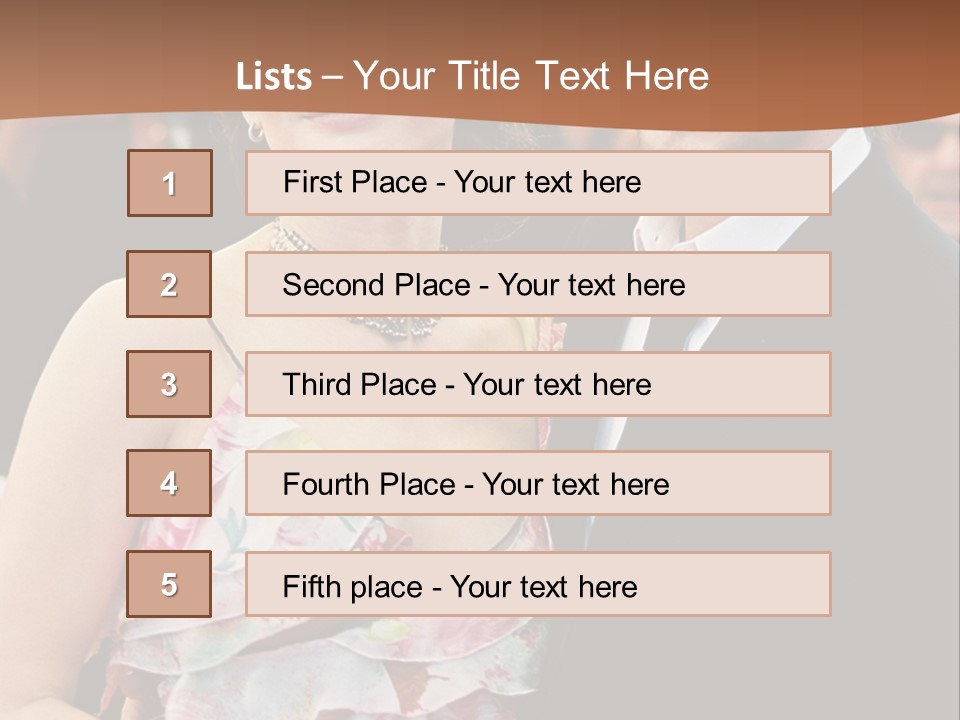Click the Your Title Text Here phrase
The height and width of the screenshot is (720, 960).
point(531,76)
